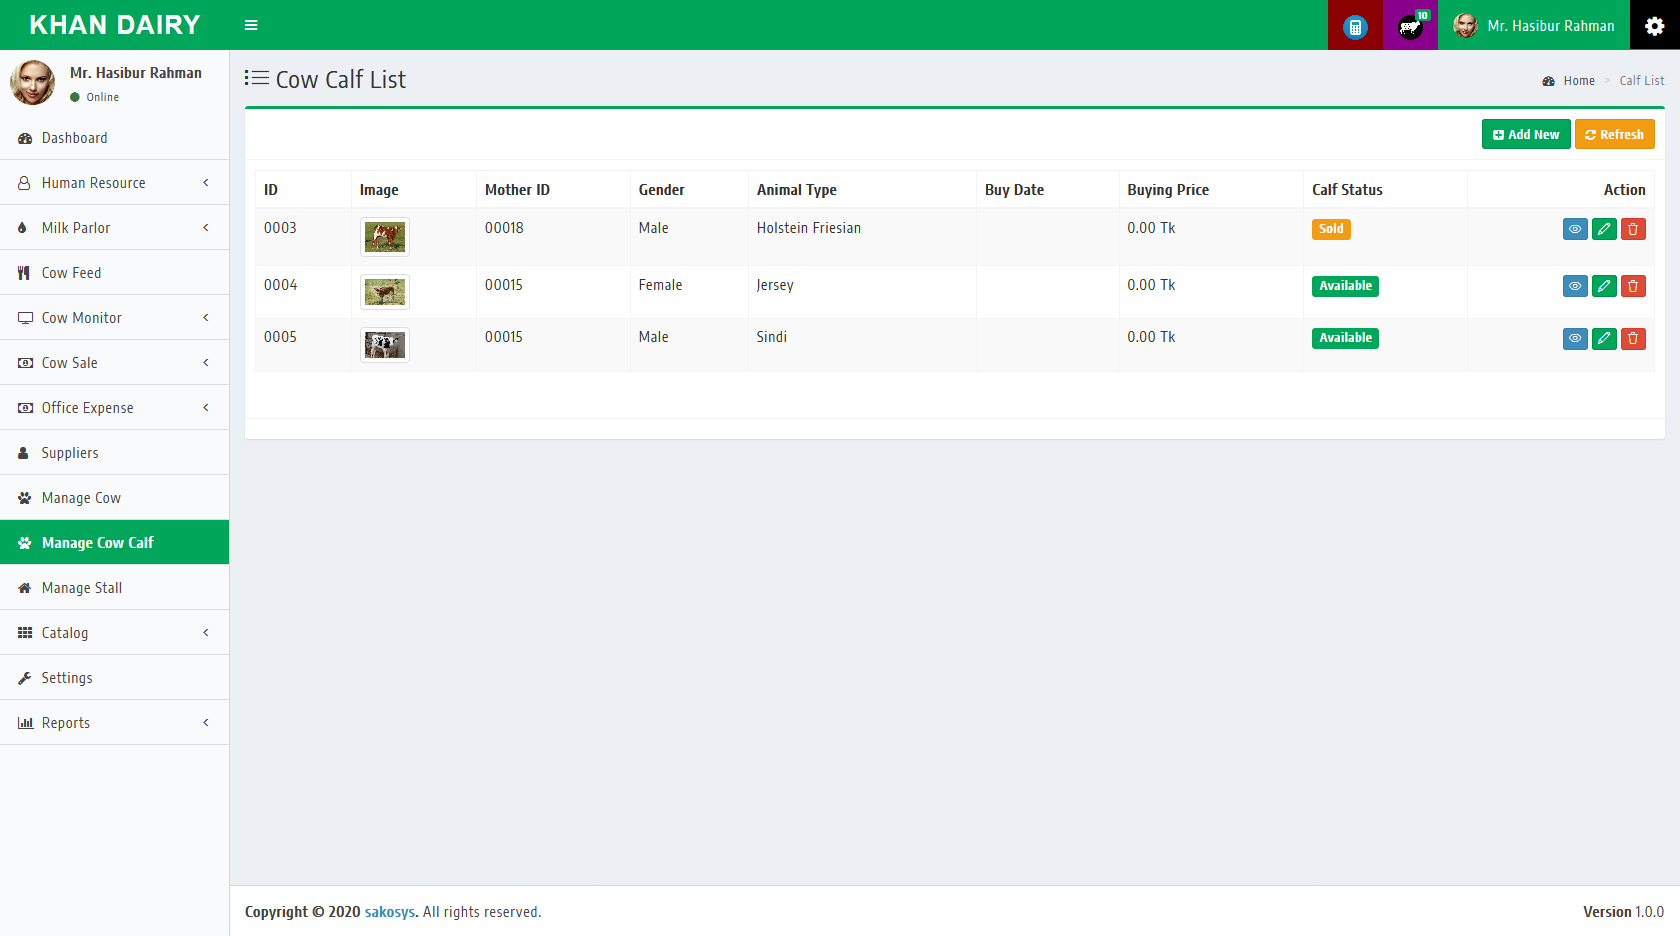
Task: Click the Add New button
Action: [1525, 134]
